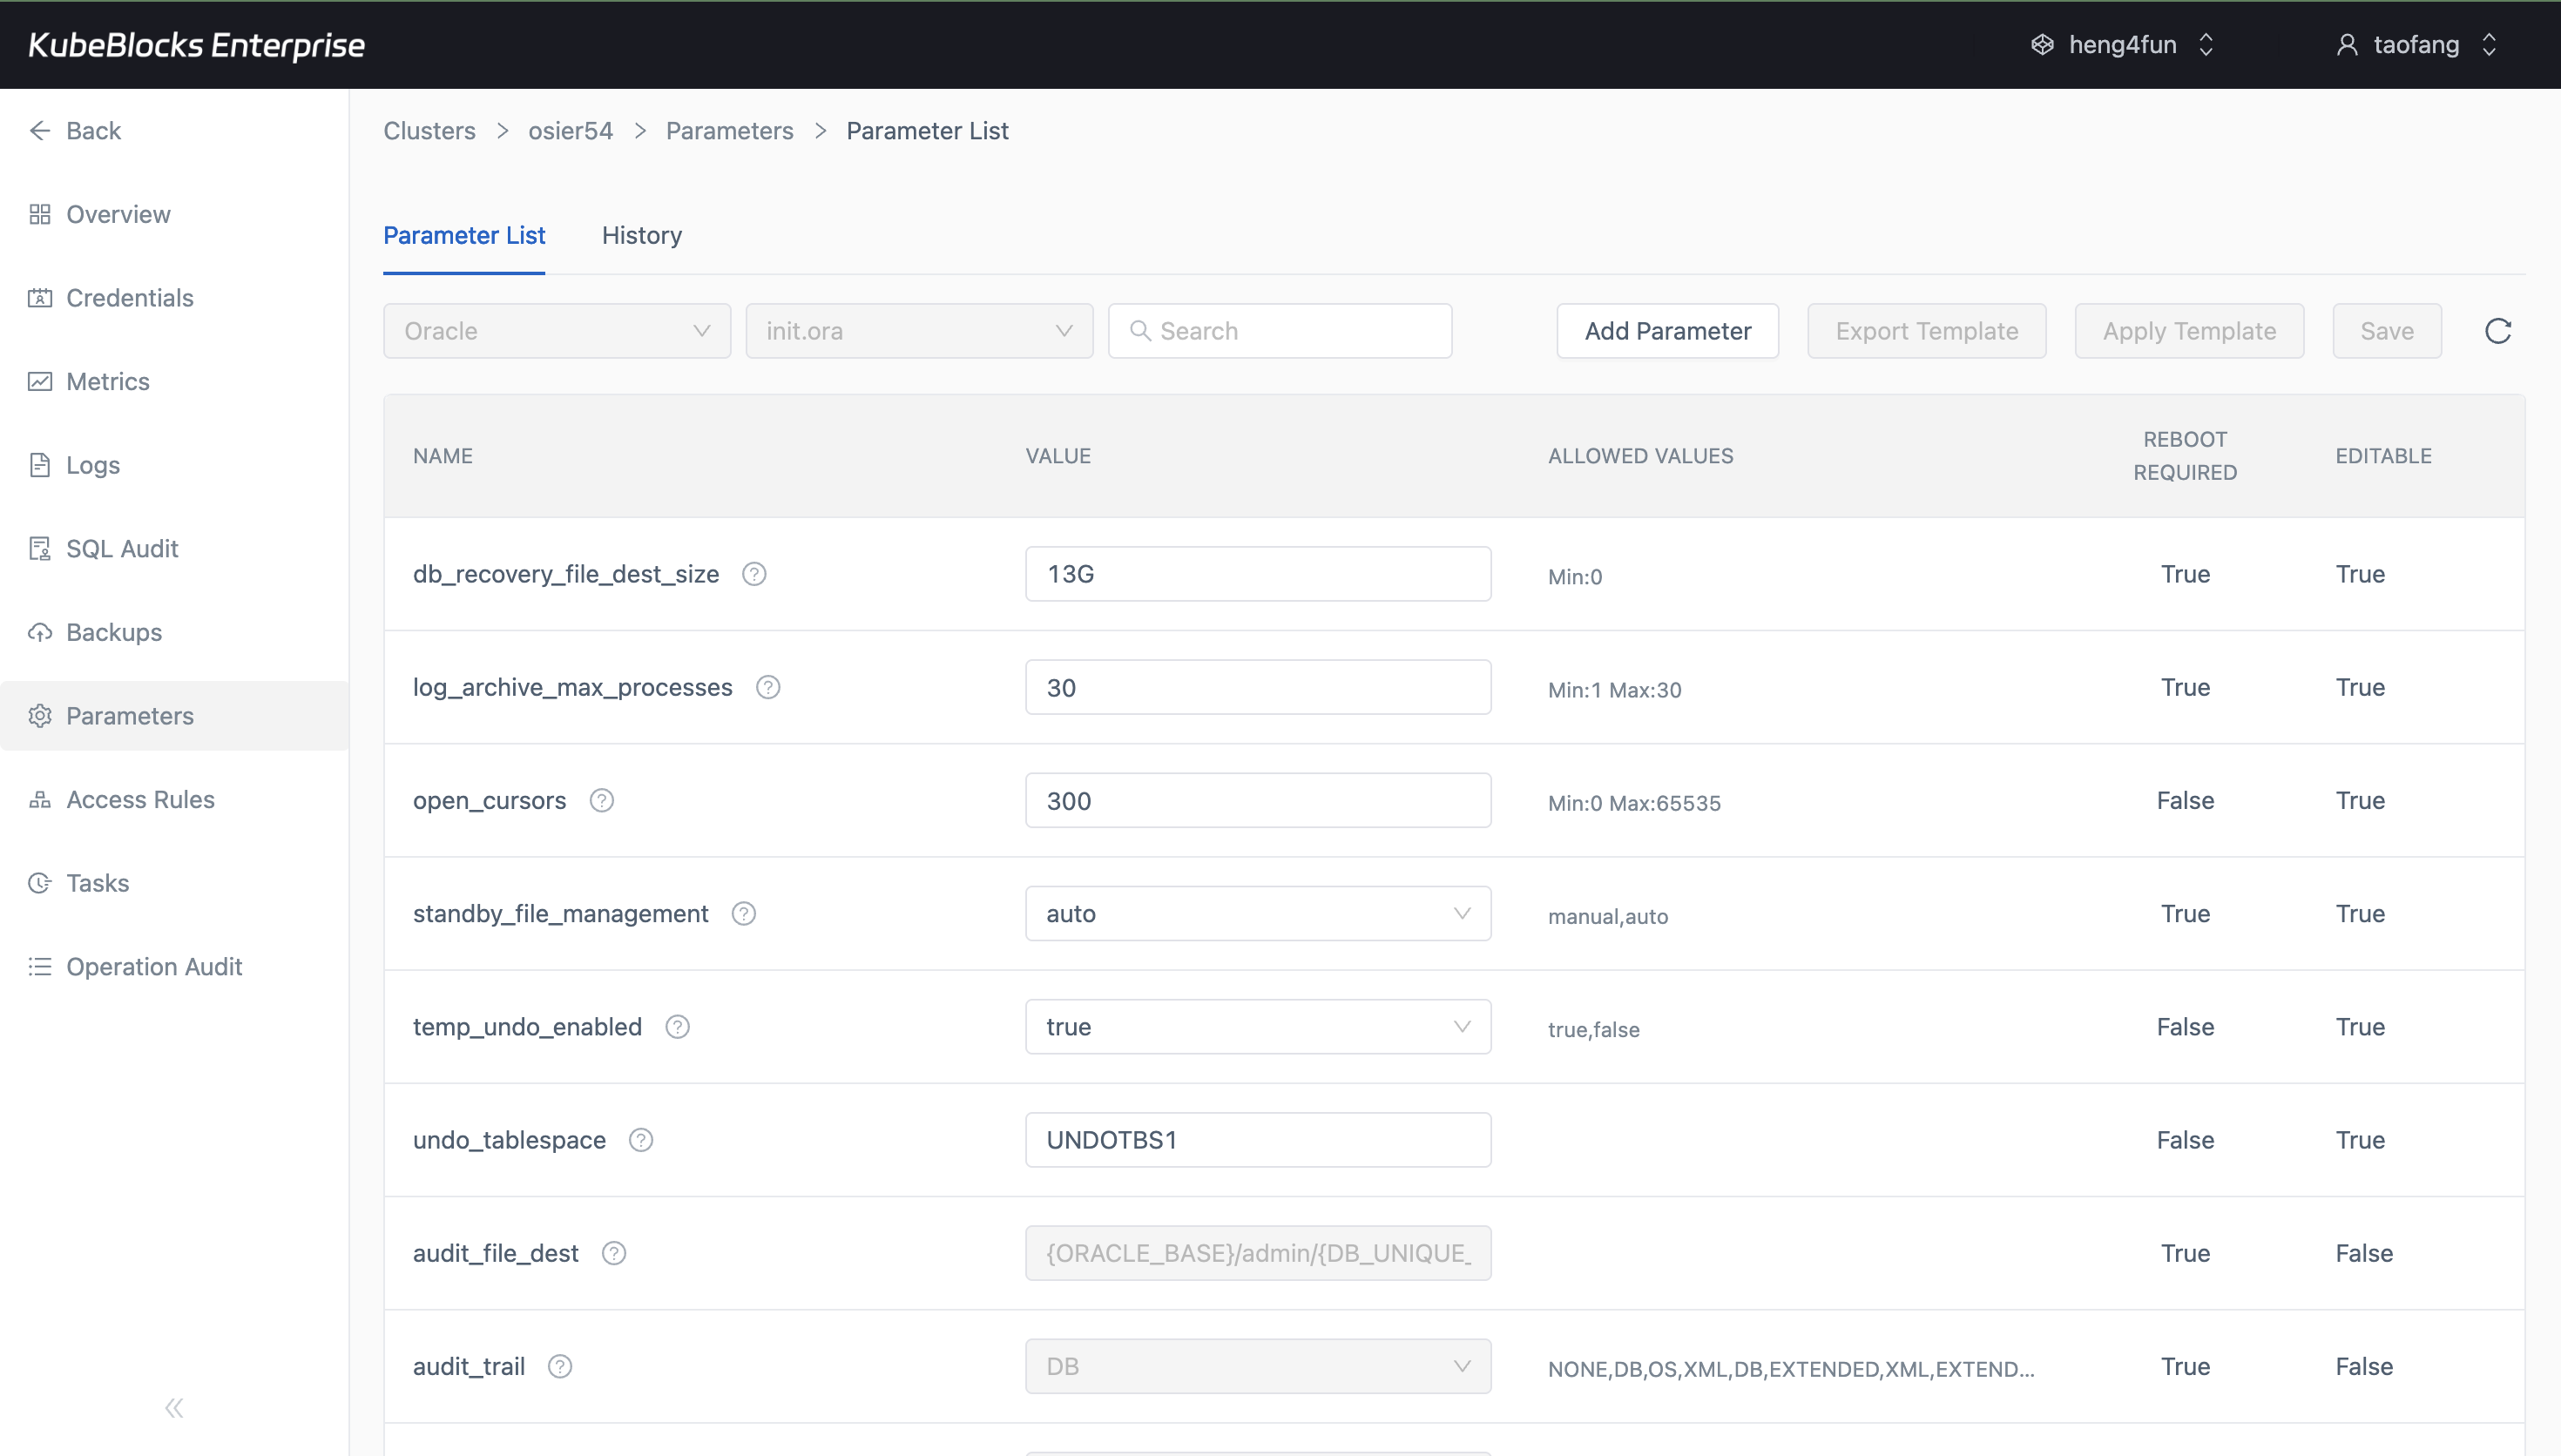Navigate to the osier54 breadcrumb link
Viewport: 2561px width, 1456px height.
pyautogui.click(x=569, y=130)
